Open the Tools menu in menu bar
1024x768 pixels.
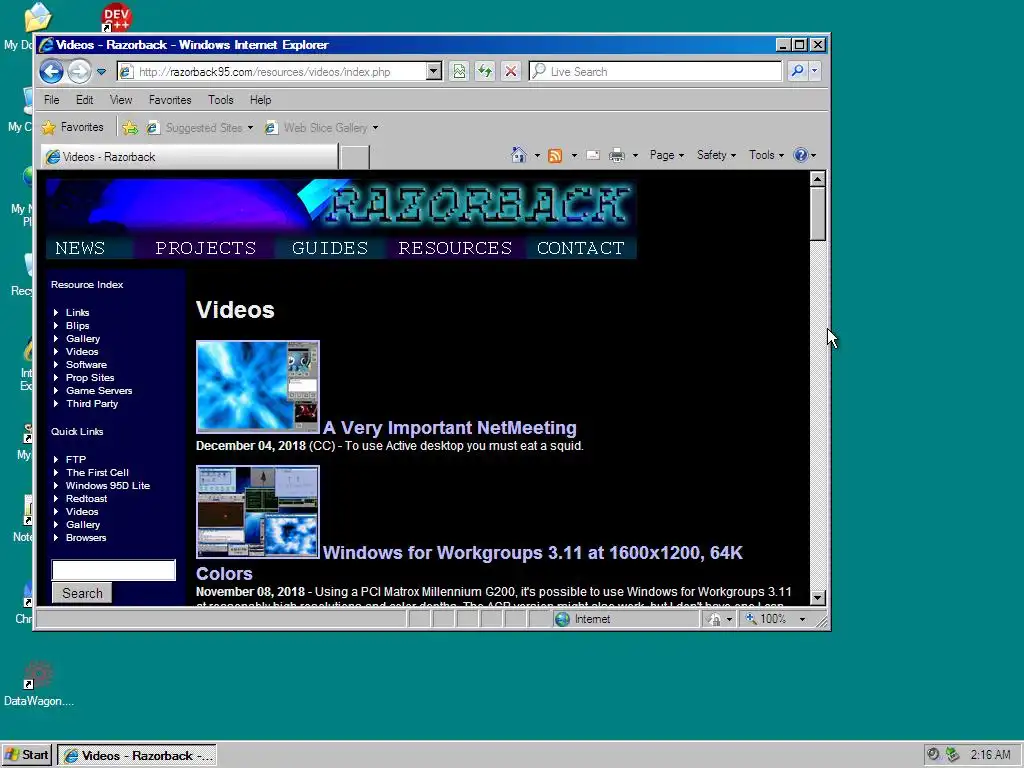click(x=221, y=100)
